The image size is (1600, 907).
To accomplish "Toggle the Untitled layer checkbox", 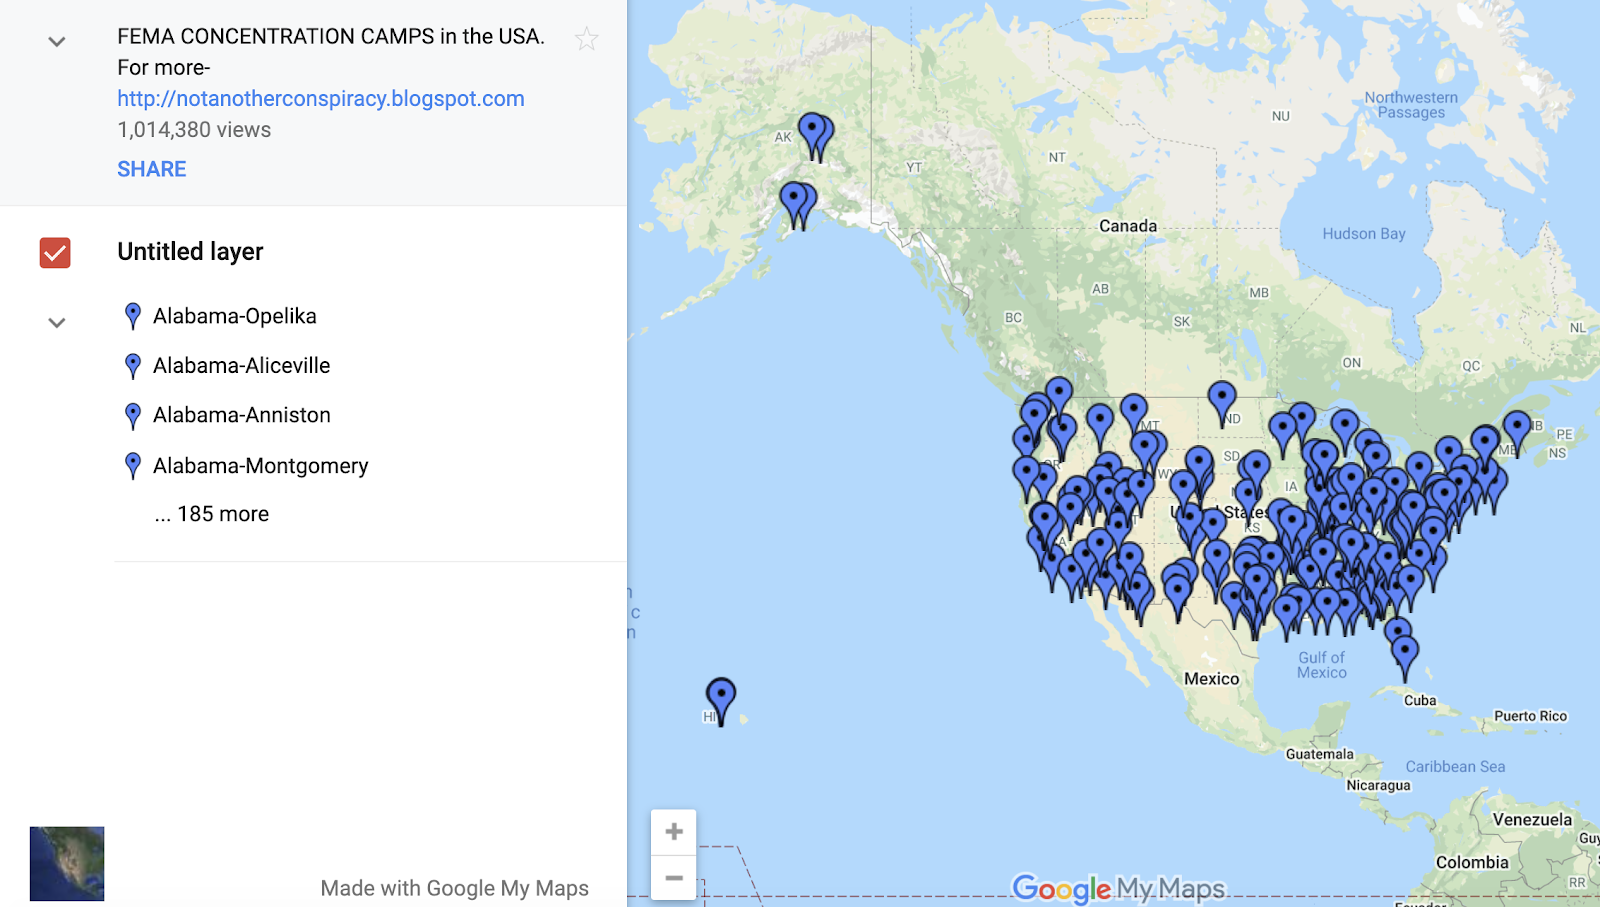I will click(x=55, y=253).
